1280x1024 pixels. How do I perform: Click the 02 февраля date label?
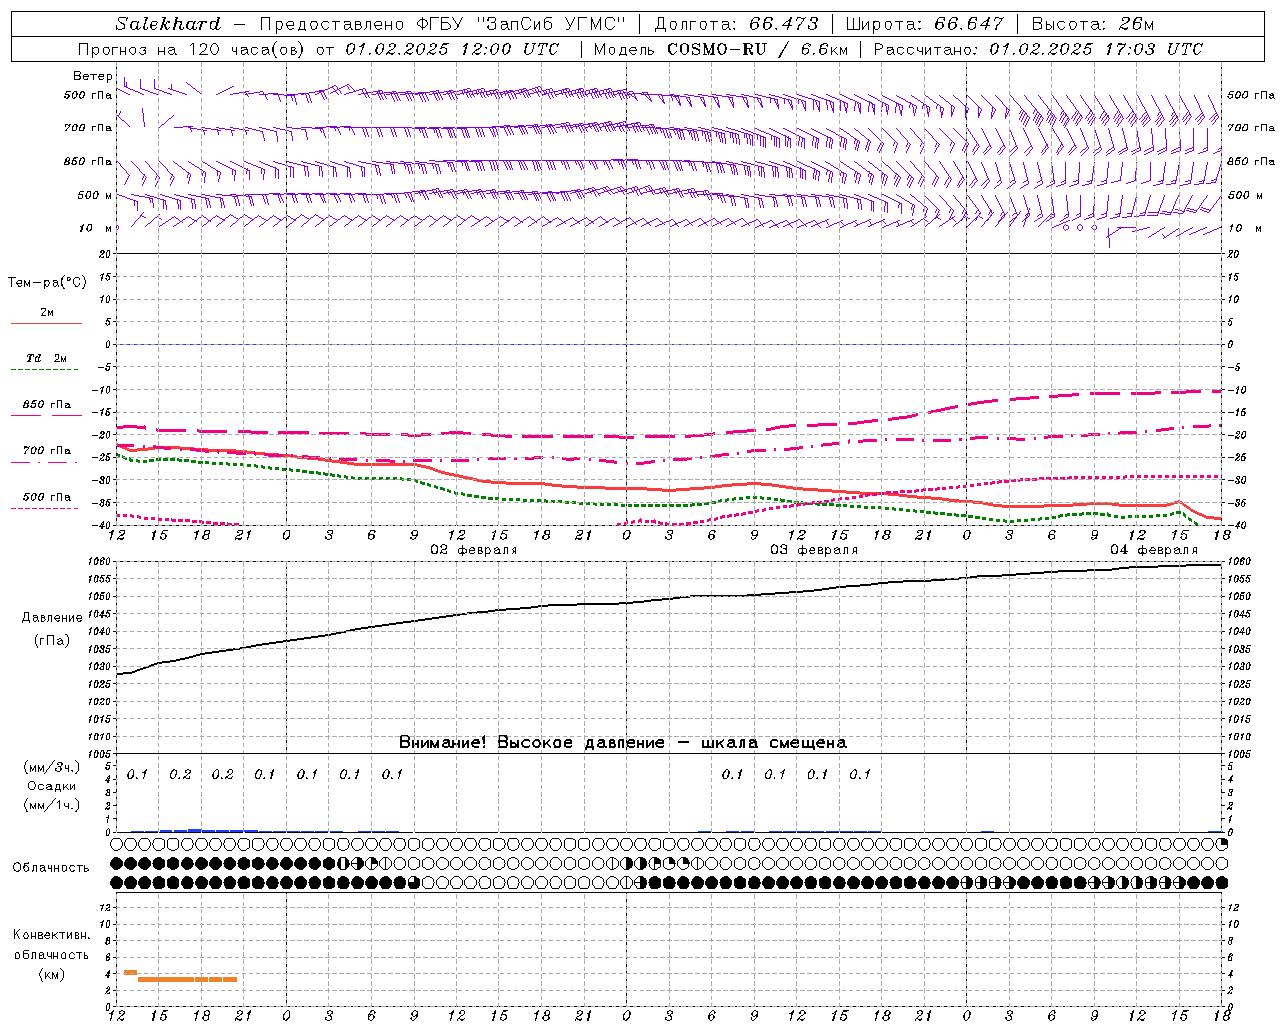click(x=474, y=550)
